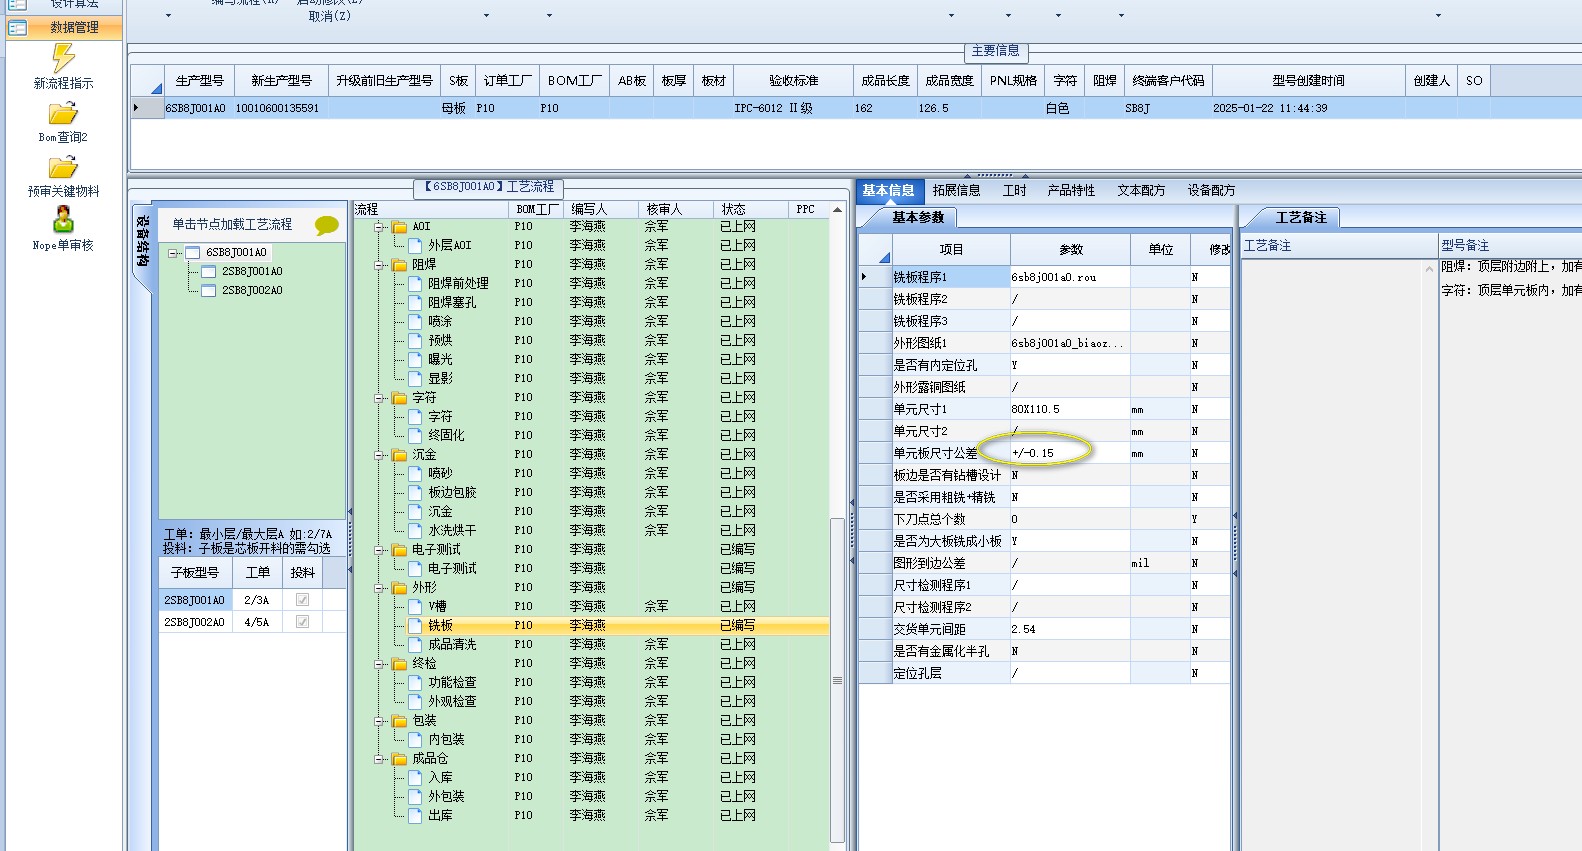Collapse the 6SB8J001A0 root tree node

point(173,253)
